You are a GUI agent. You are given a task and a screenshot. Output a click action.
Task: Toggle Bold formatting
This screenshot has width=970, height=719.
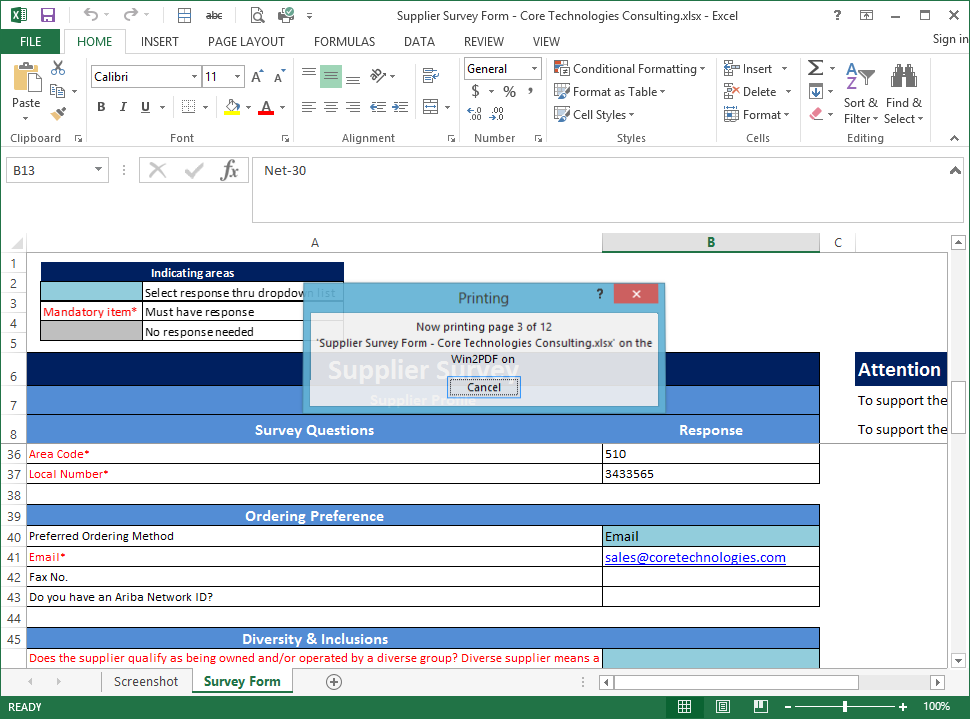tap(101, 107)
